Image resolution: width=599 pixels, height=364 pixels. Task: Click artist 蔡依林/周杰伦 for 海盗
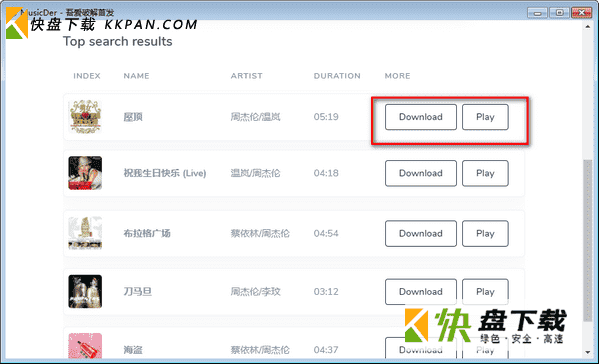pos(260,350)
